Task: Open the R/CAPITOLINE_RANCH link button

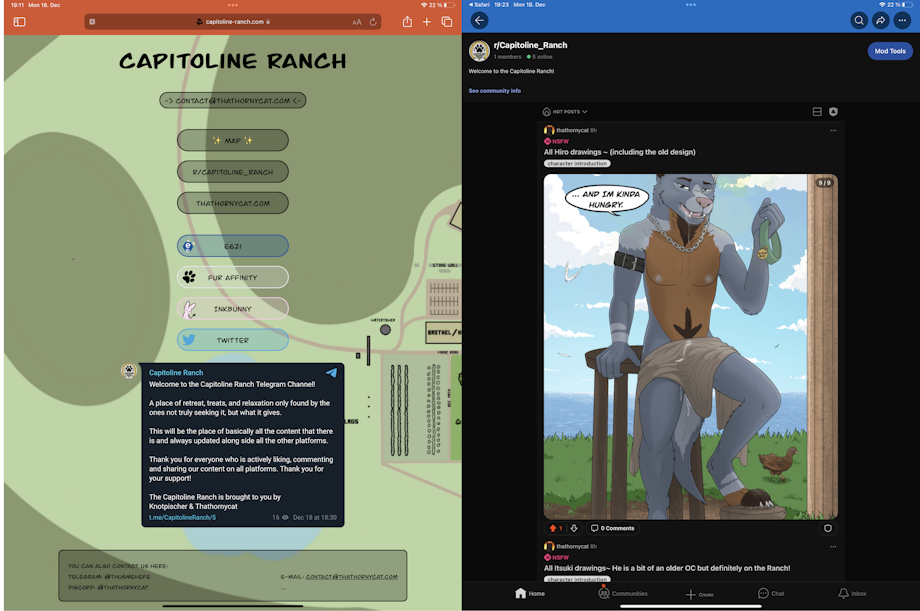Action: 233,172
